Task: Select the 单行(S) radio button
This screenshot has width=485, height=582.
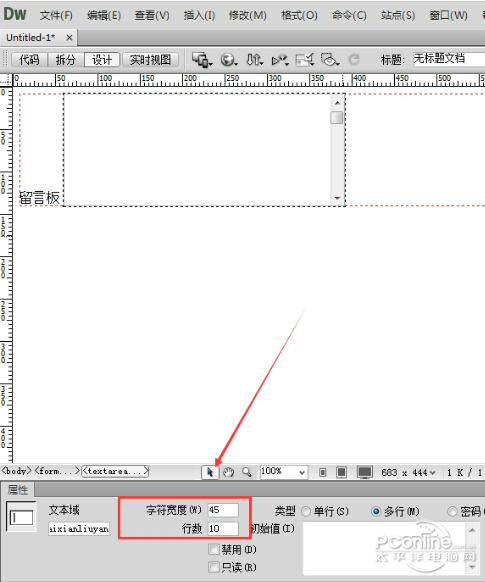Action: 306,511
